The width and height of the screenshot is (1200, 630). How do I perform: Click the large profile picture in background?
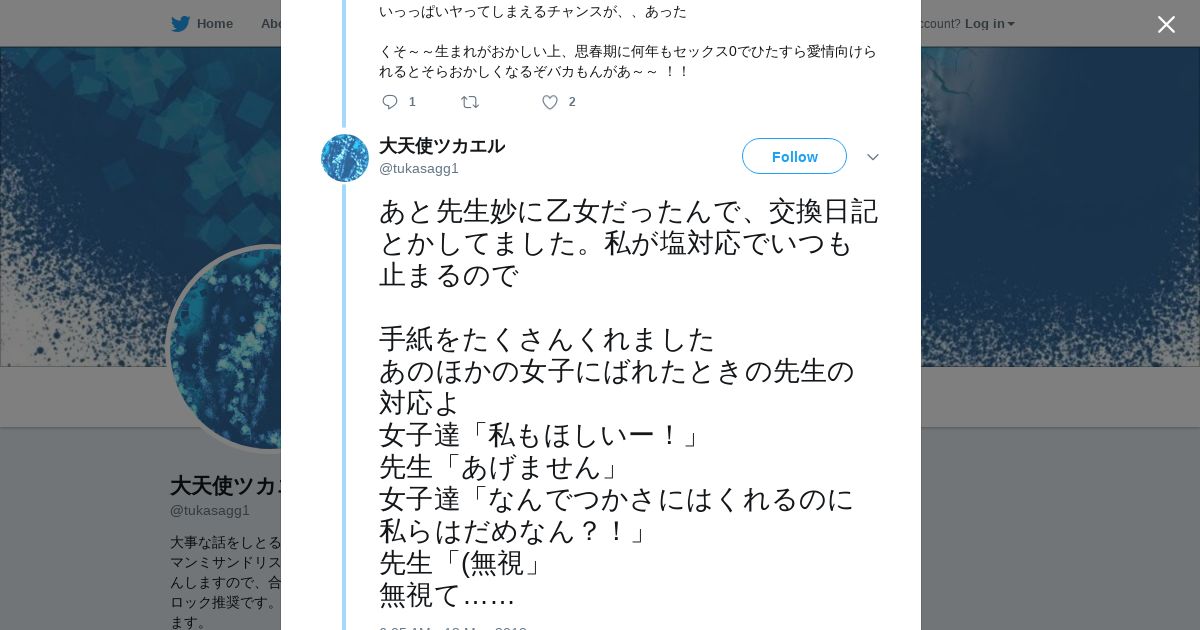click(226, 348)
